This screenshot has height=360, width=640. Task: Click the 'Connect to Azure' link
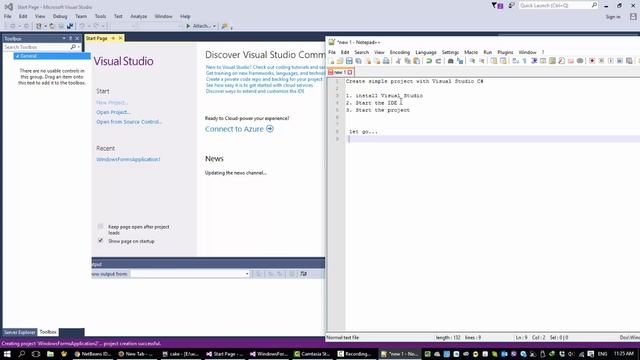[234, 129]
